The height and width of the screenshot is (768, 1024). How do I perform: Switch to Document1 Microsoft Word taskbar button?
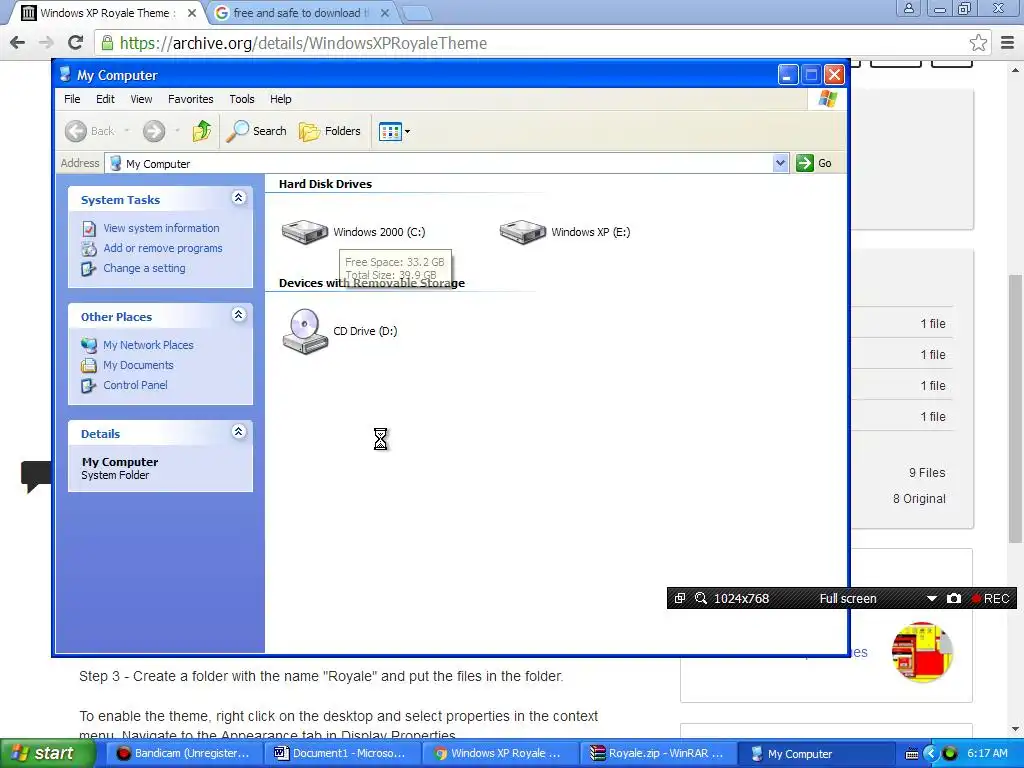(x=342, y=754)
